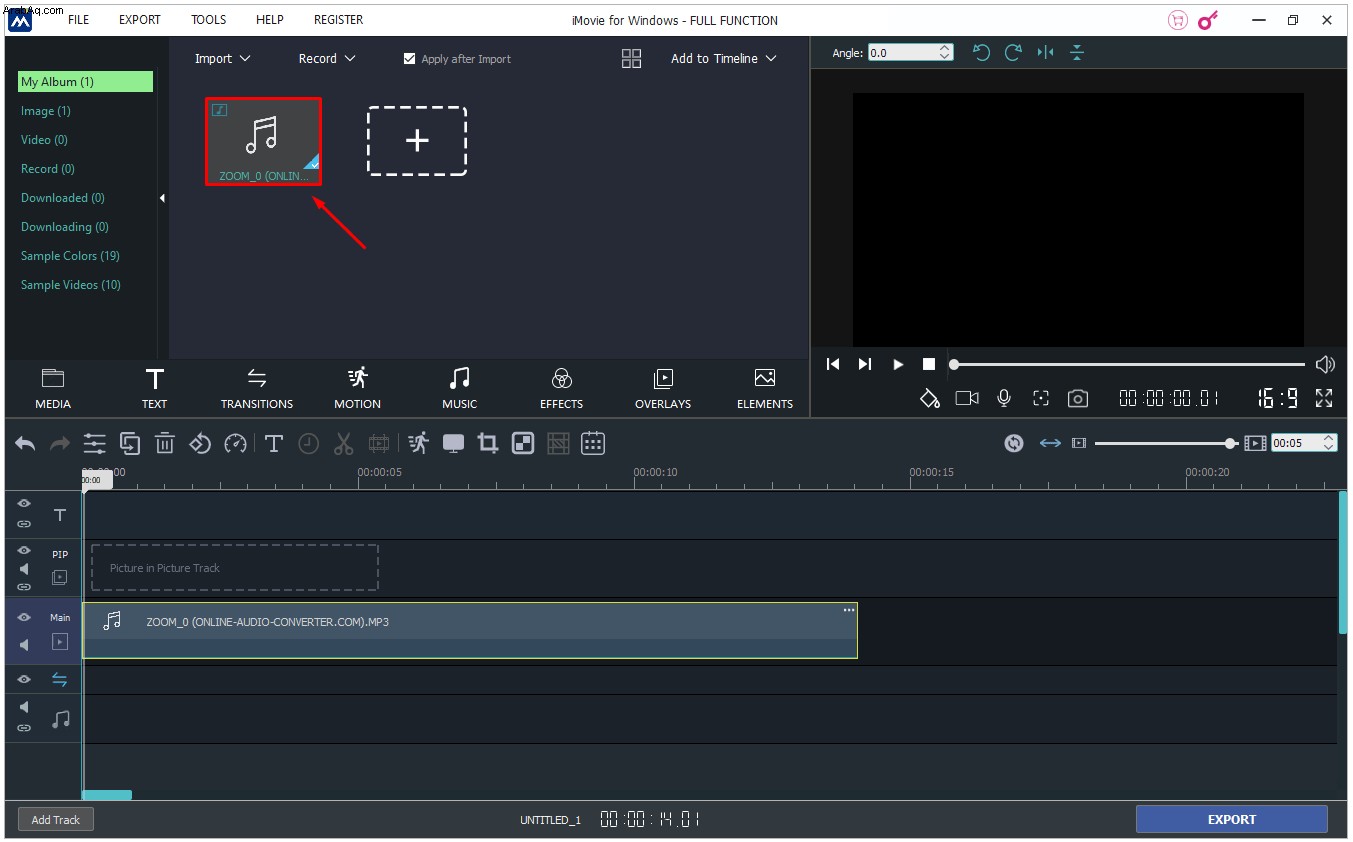Open clip options three-dots on MP3 clip
The width and height of the screenshot is (1353, 842).
pyautogui.click(x=849, y=610)
